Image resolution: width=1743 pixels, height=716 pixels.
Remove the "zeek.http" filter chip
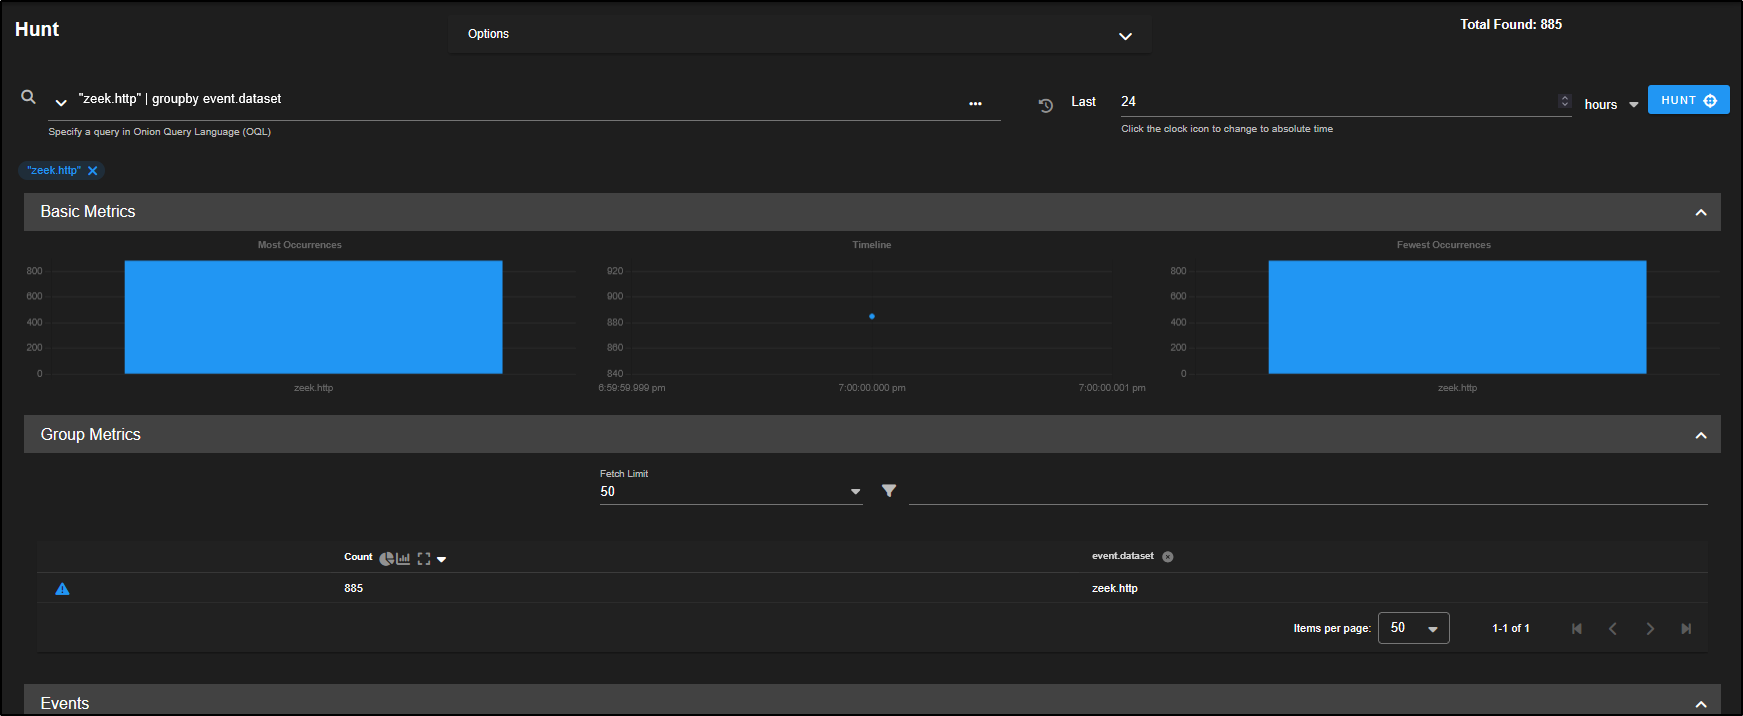coord(93,171)
